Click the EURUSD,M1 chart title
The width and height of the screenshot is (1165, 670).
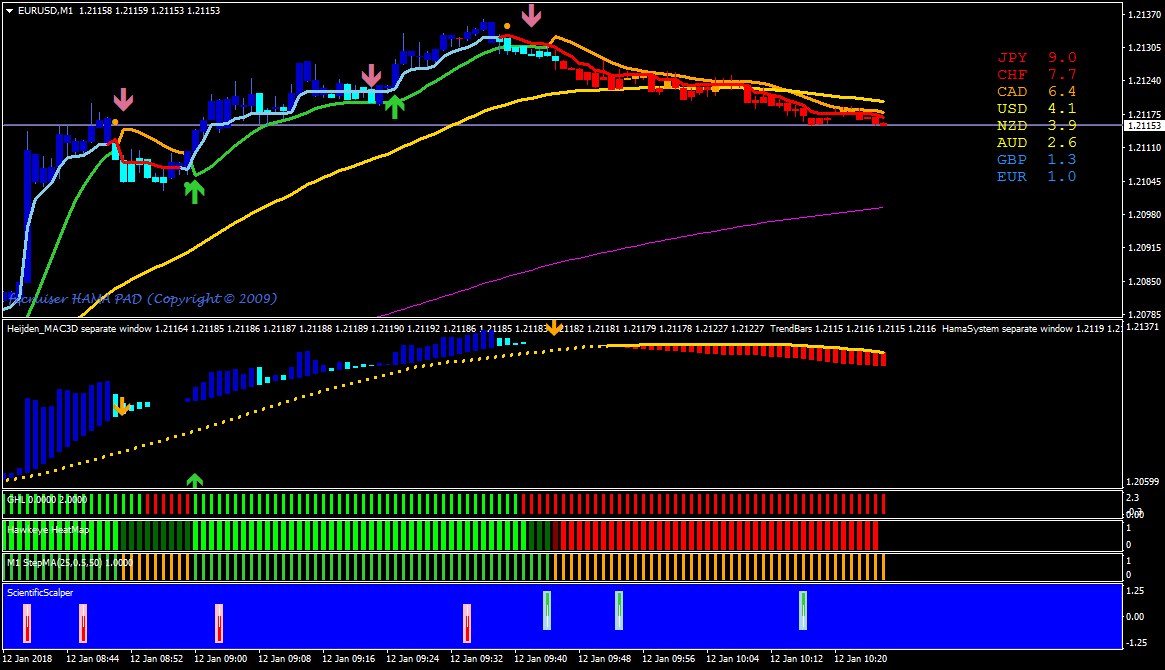45,10
